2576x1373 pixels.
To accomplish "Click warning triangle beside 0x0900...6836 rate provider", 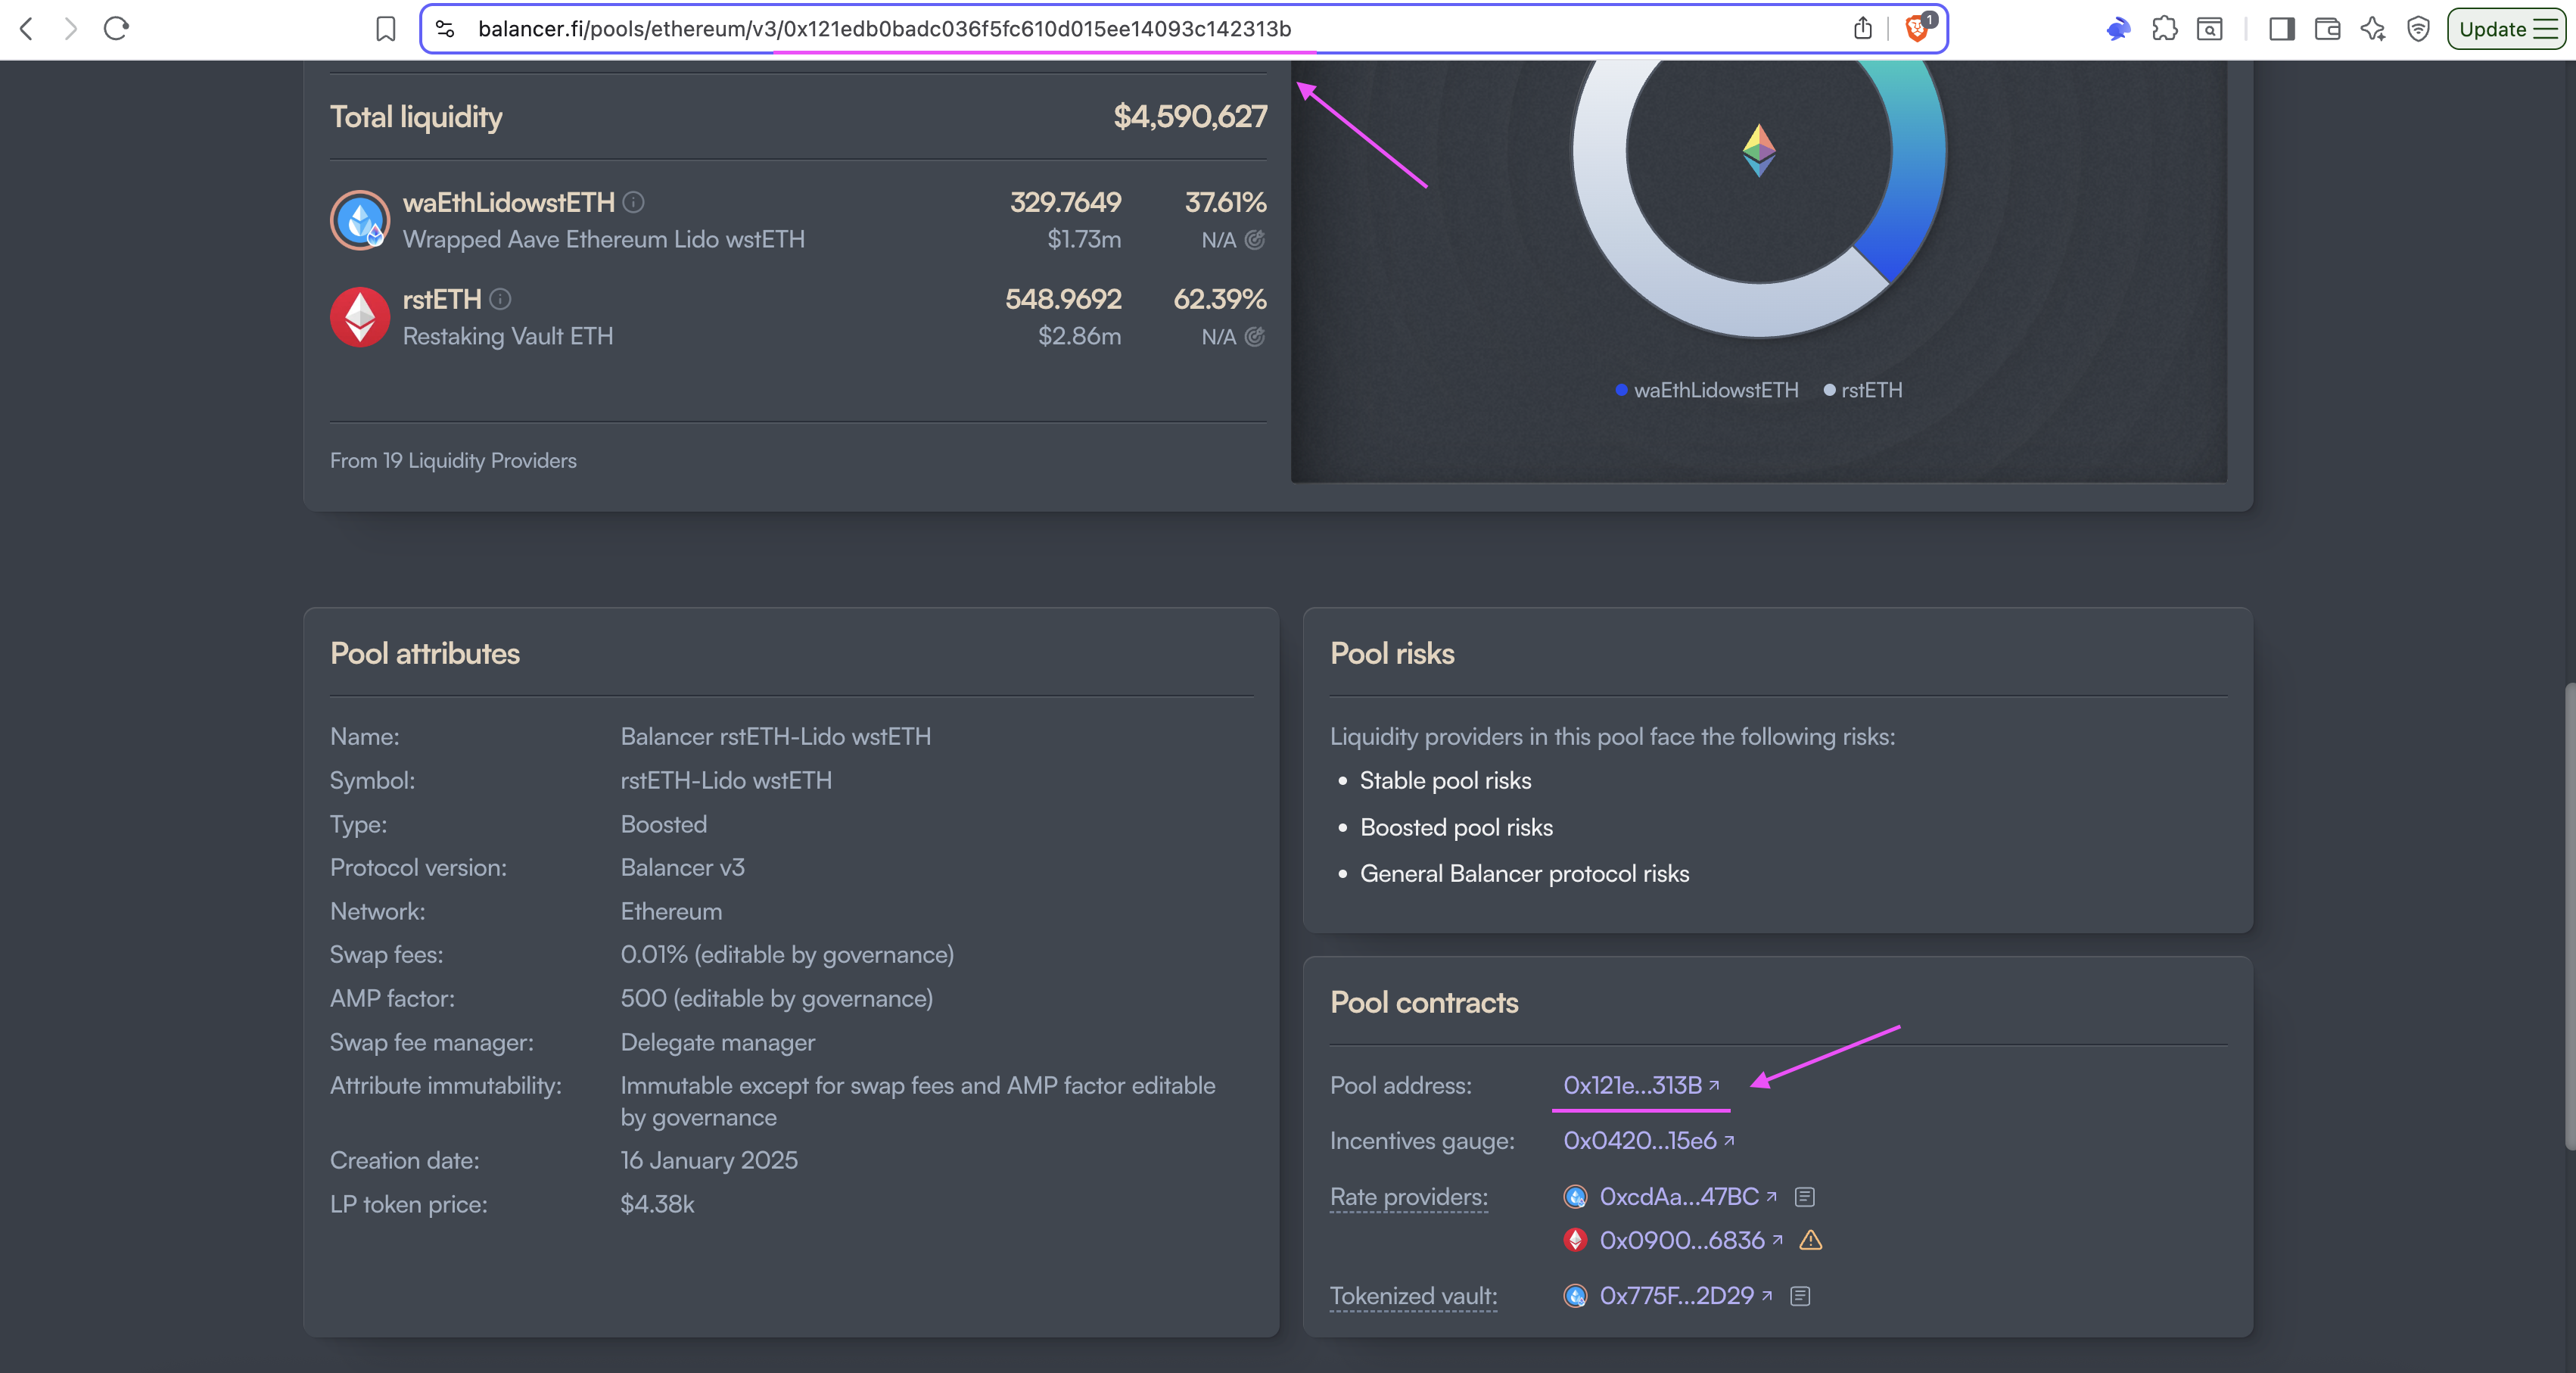I will [1810, 1240].
